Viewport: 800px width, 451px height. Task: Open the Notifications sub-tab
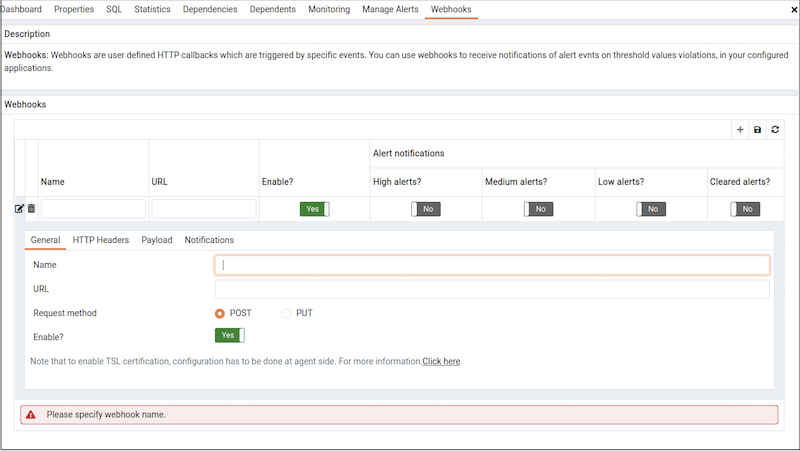[209, 240]
